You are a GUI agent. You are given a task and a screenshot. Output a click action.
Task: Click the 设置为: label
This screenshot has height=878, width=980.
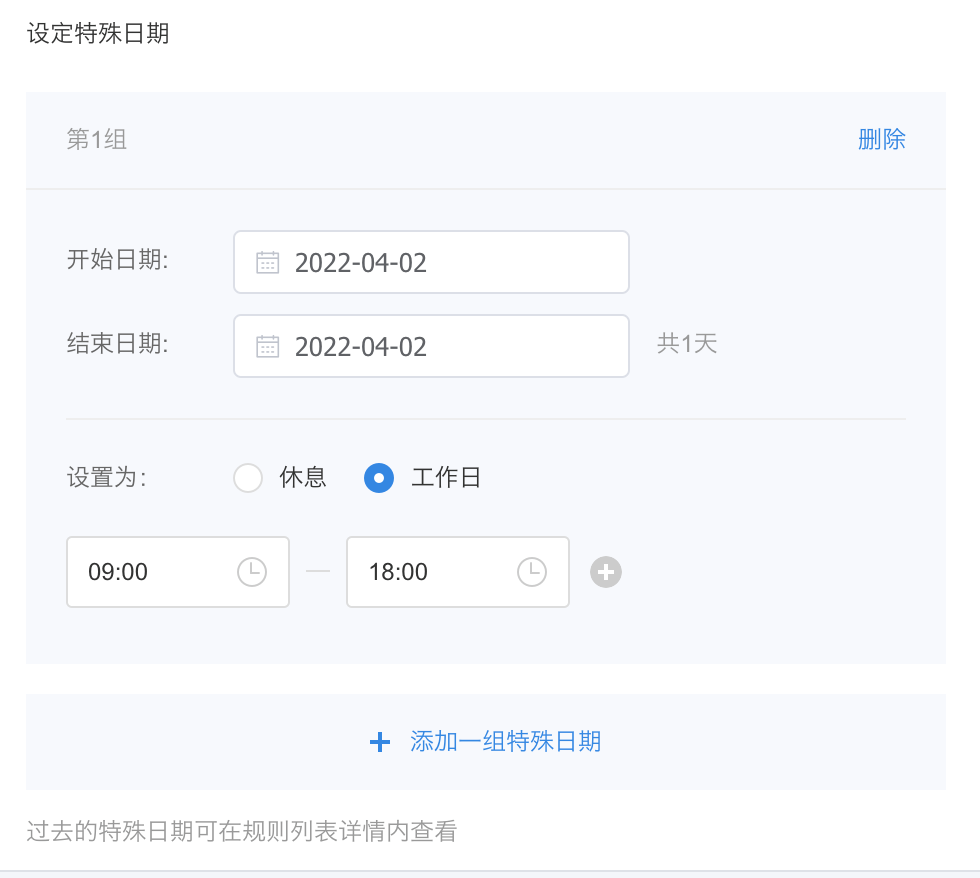tap(107, 477)
